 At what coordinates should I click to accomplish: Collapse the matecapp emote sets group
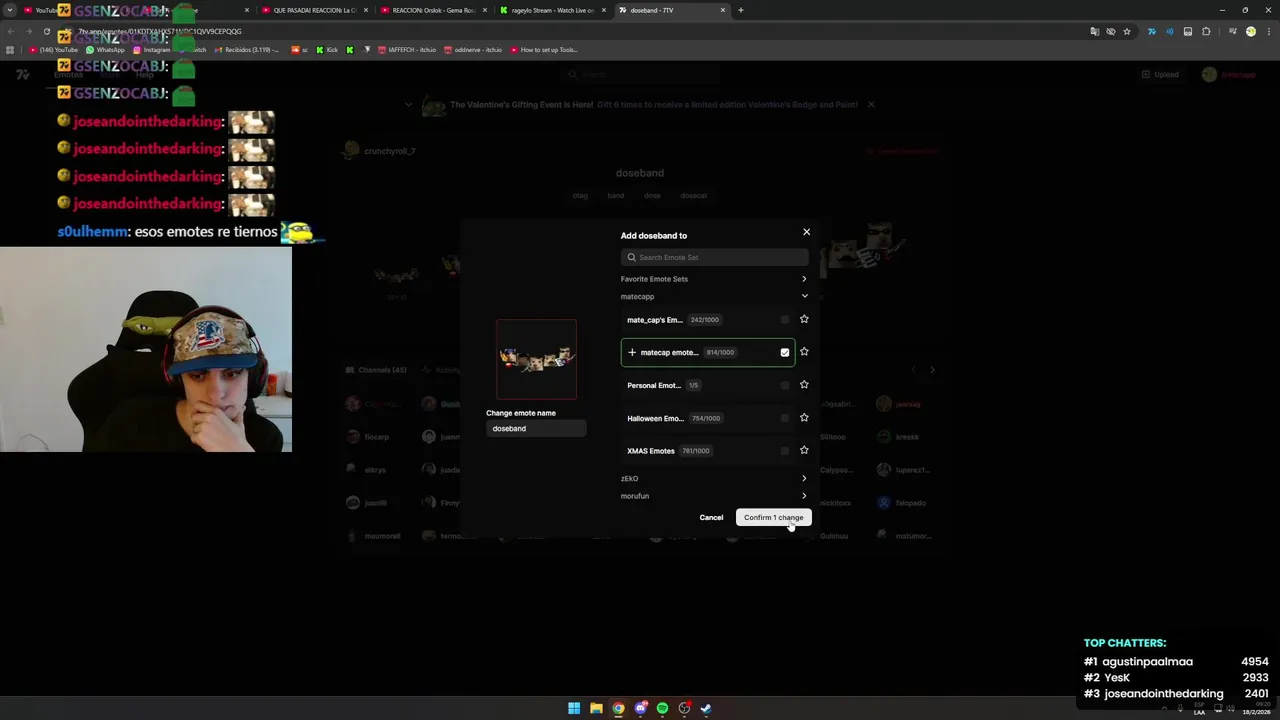(804, 296)
